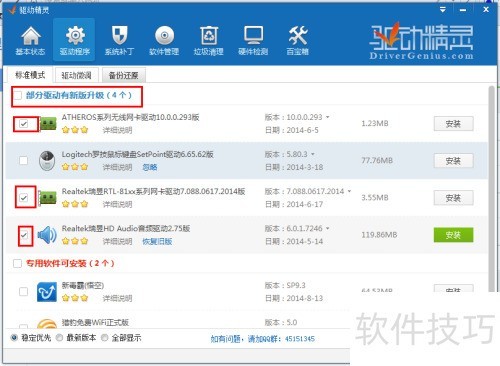
Task: Expand version dropdown for 5.80.3
Action: coord(313,154)
